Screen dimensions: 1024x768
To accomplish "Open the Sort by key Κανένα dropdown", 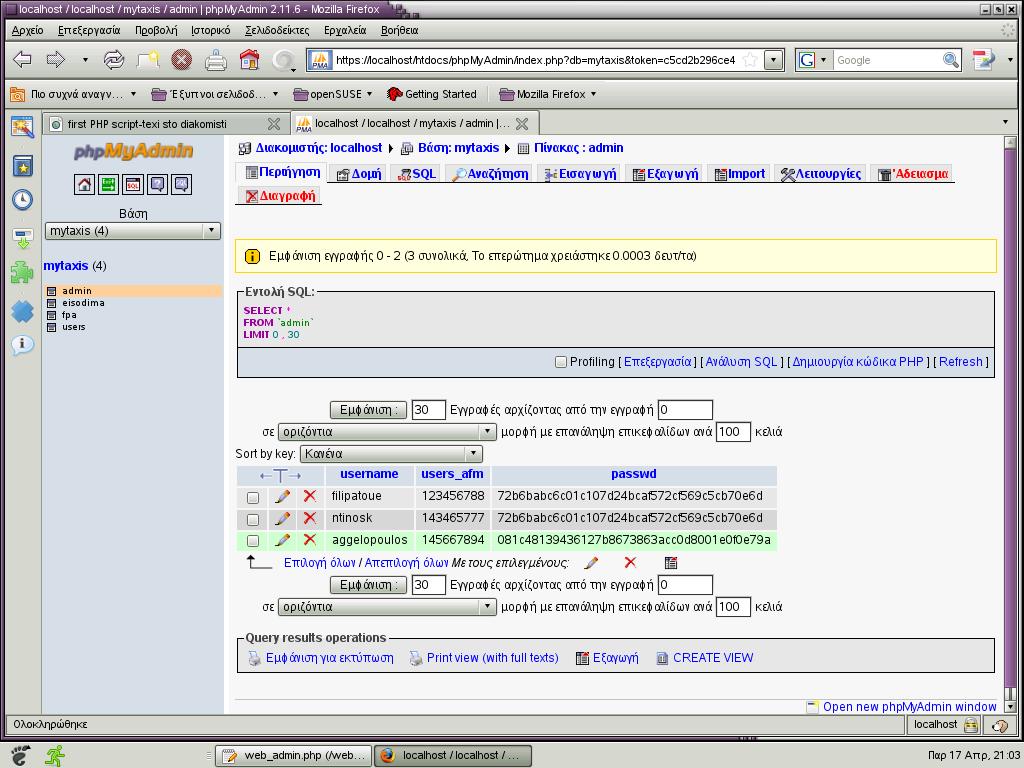I will (391, 454).
